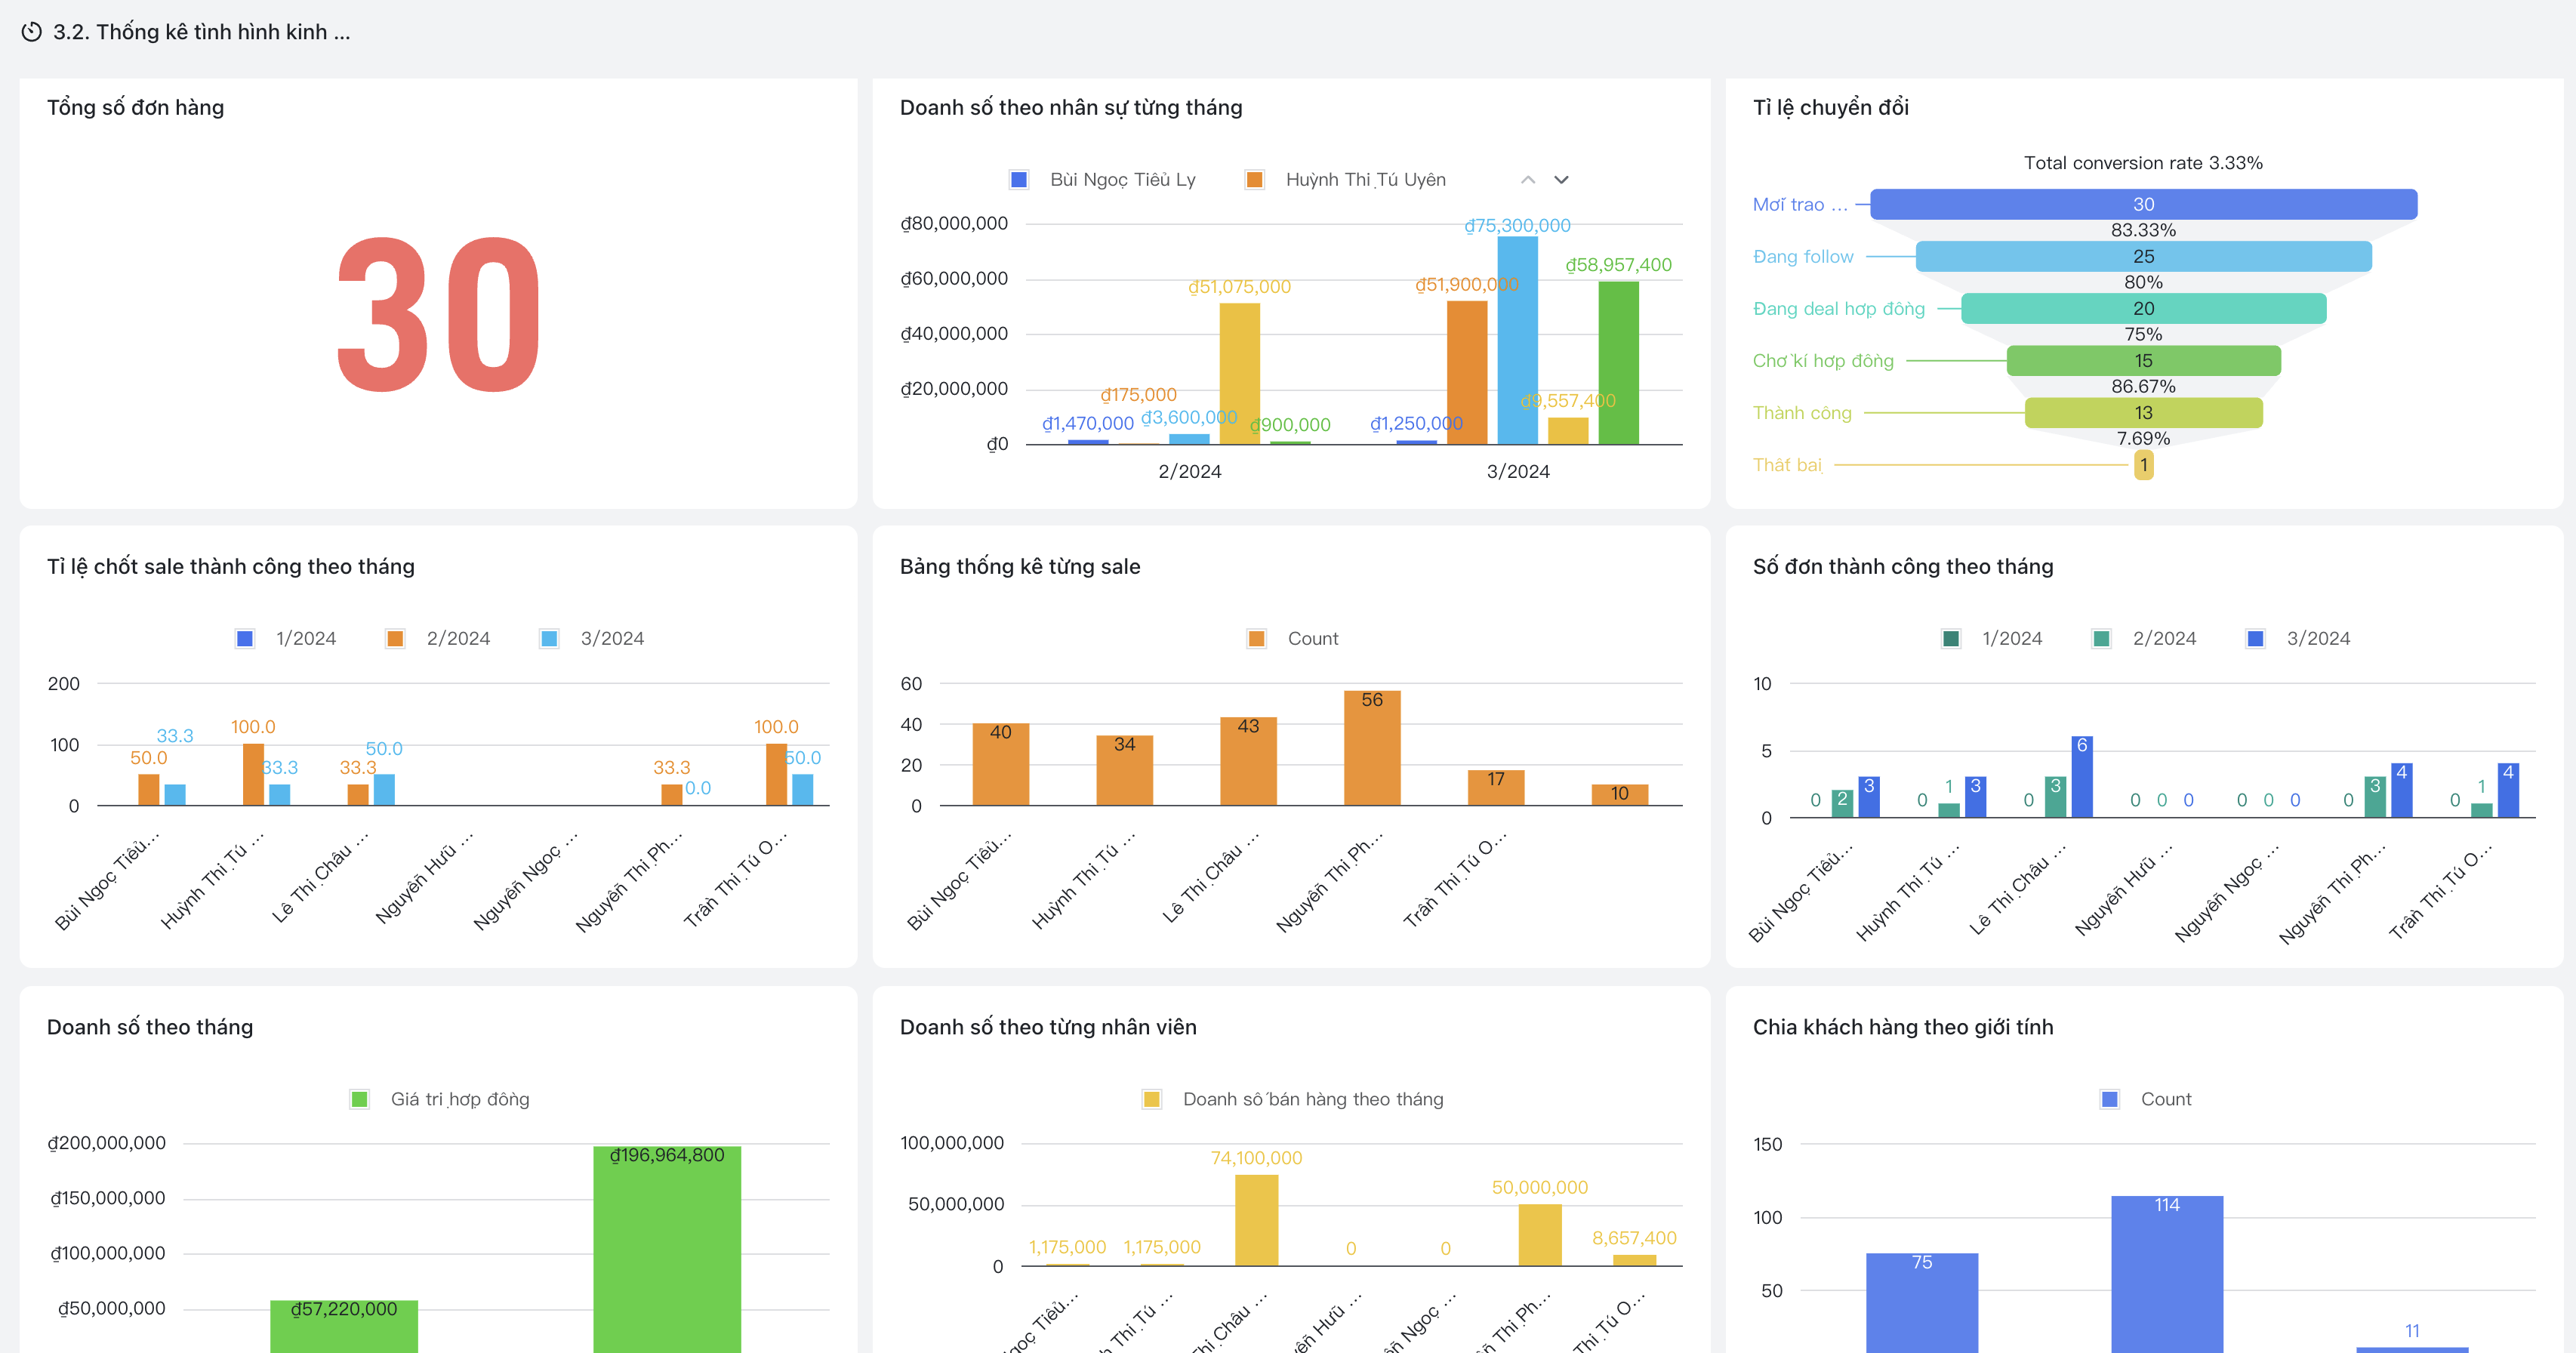This screenshot has width=2576, height=1353.
Task: Toggle 3/2024 legend in Tỉ lệ chốt sale chart
Action: click(592, 638)
